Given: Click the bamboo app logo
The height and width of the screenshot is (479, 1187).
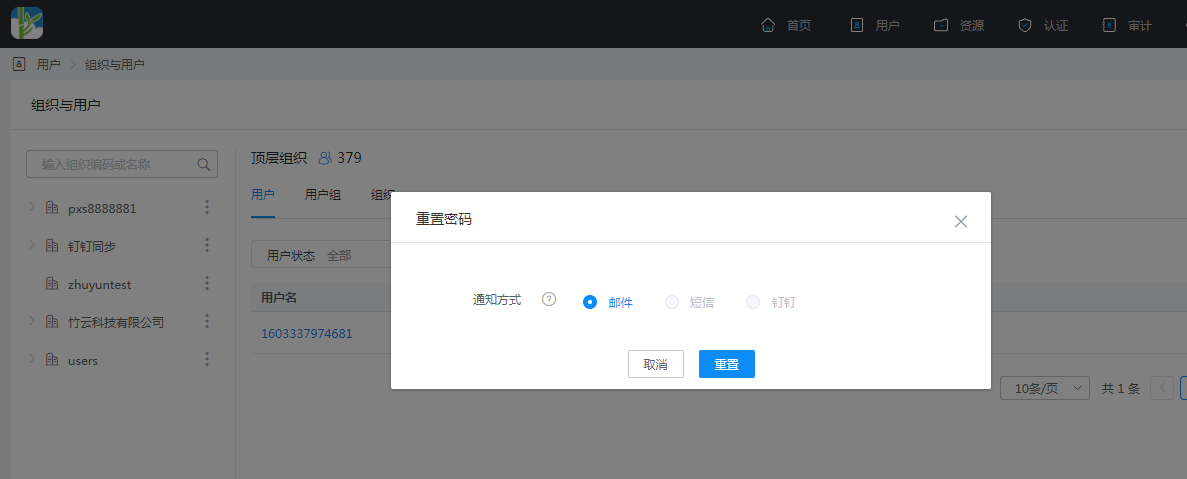Looking at the screenshot, I should [x=26, y=23].
